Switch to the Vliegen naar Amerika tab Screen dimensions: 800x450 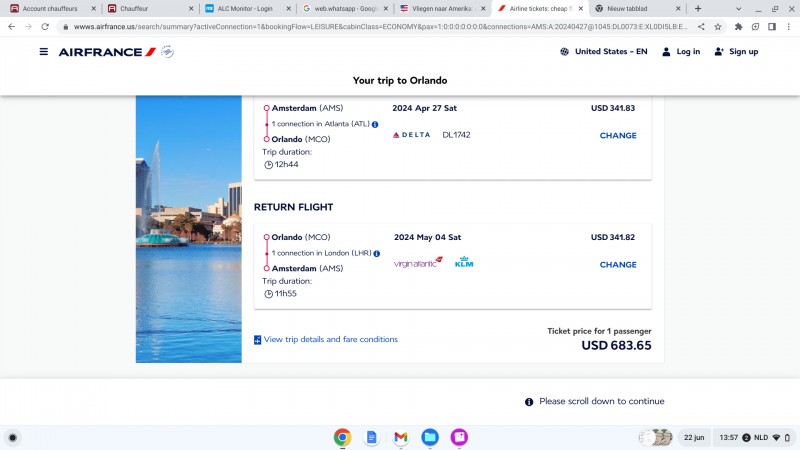coord(435,8)
